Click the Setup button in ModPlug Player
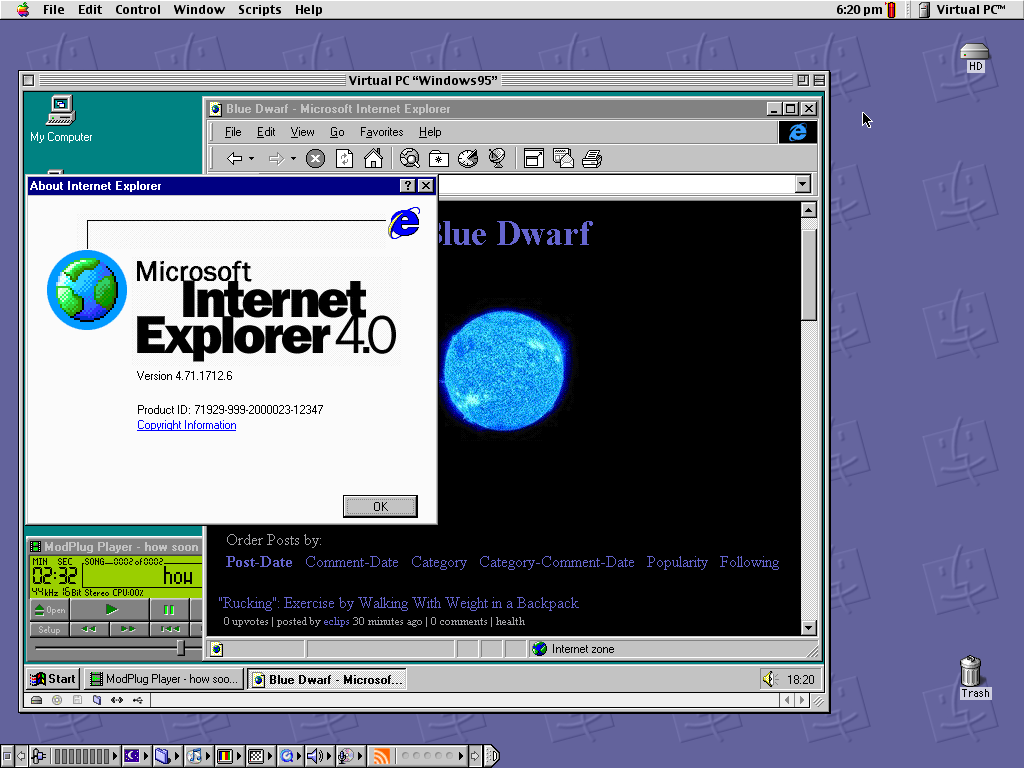 click(49, 630)
